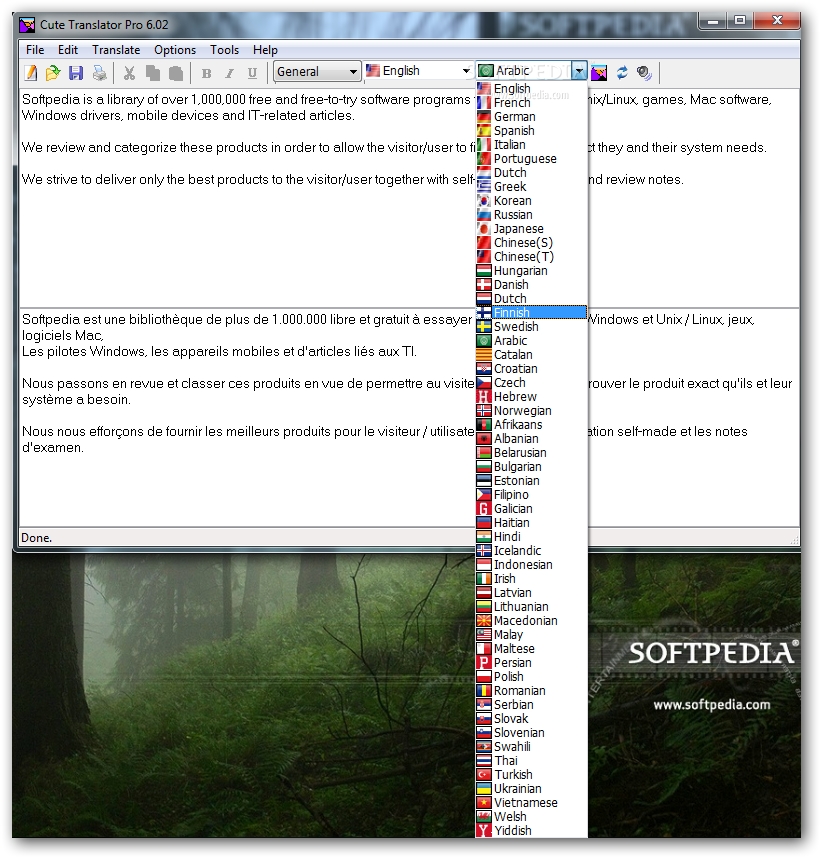This screenshot has width=821, height=858.
Task: Pick Turkish from the language list
Action: pos(531,774)
